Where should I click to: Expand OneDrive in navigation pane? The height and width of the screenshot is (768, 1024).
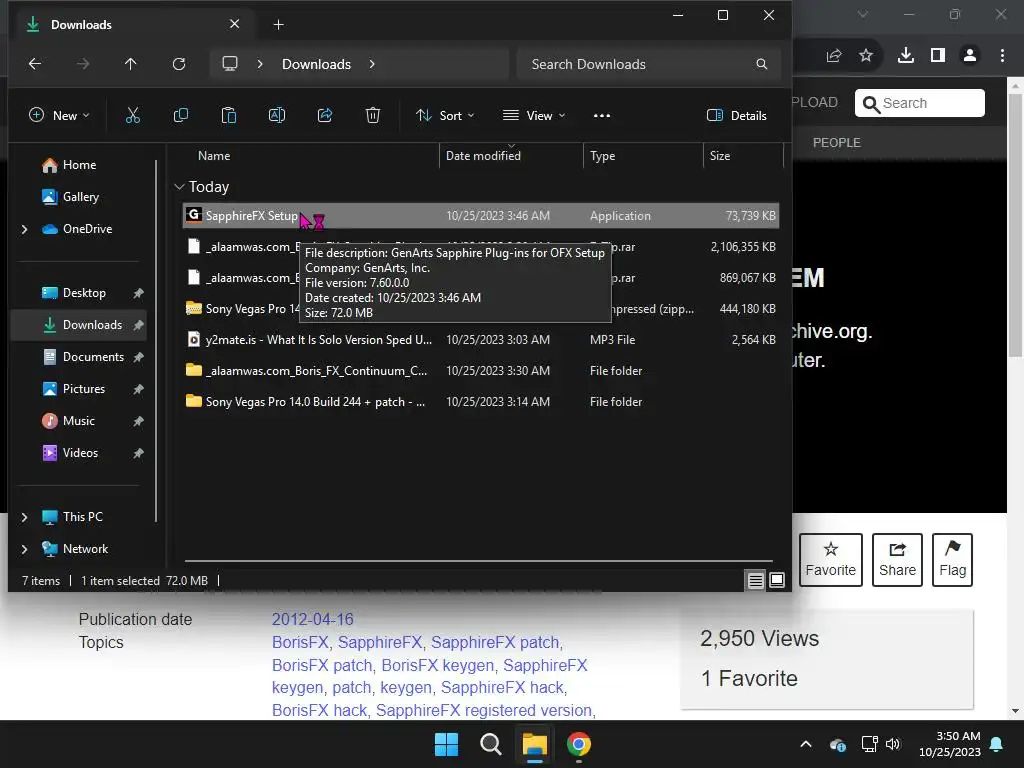click(x=25, y=229)
